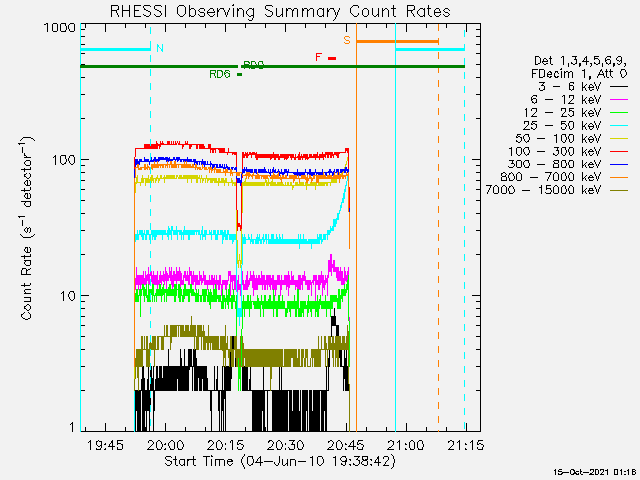Click the 'FDecim 1, Att 0' label

tap(579, 74)
